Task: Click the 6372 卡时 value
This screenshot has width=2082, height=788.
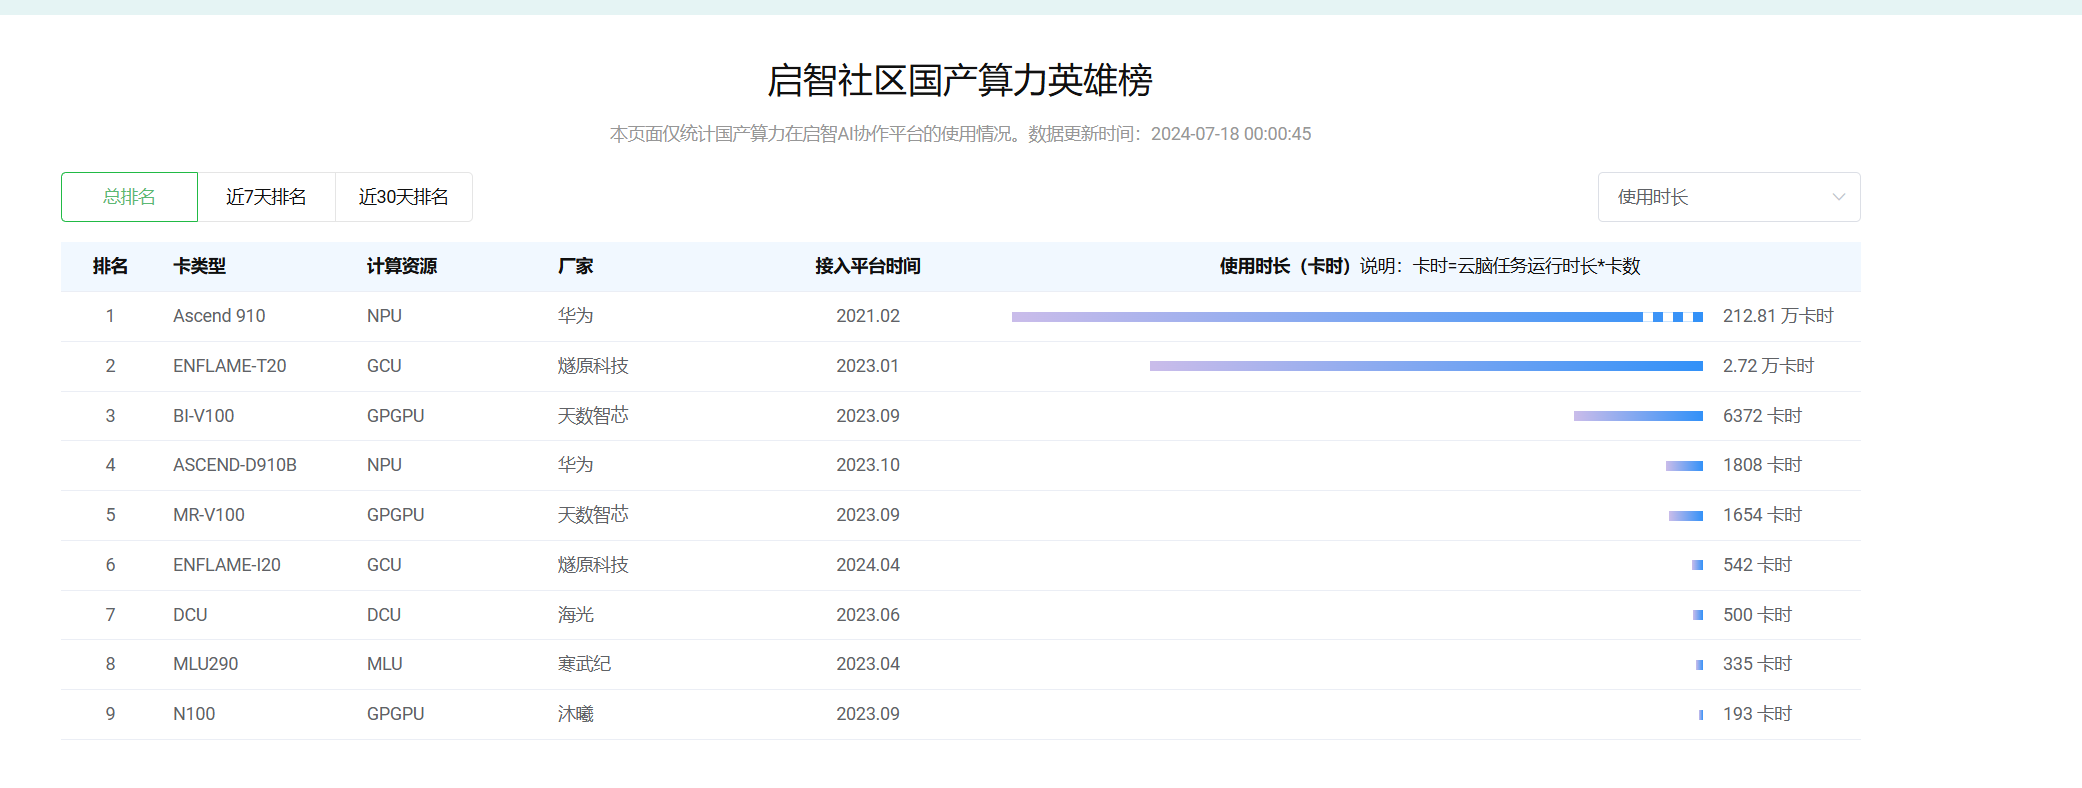Action: tap(1762, 416)
